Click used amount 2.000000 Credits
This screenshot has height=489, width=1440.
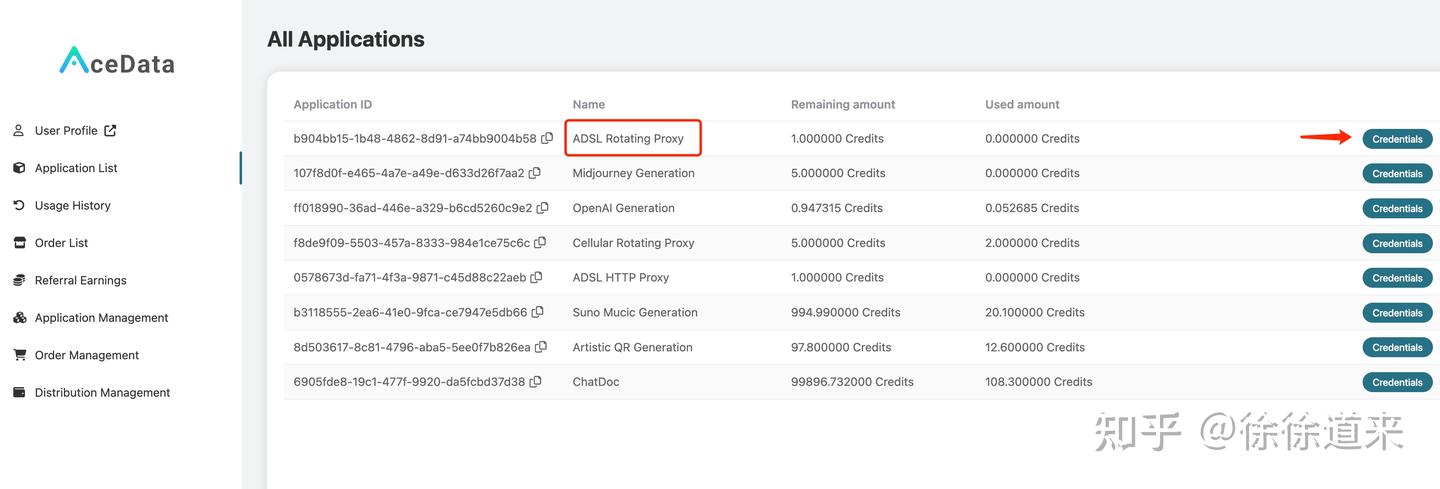[1032, 243]
